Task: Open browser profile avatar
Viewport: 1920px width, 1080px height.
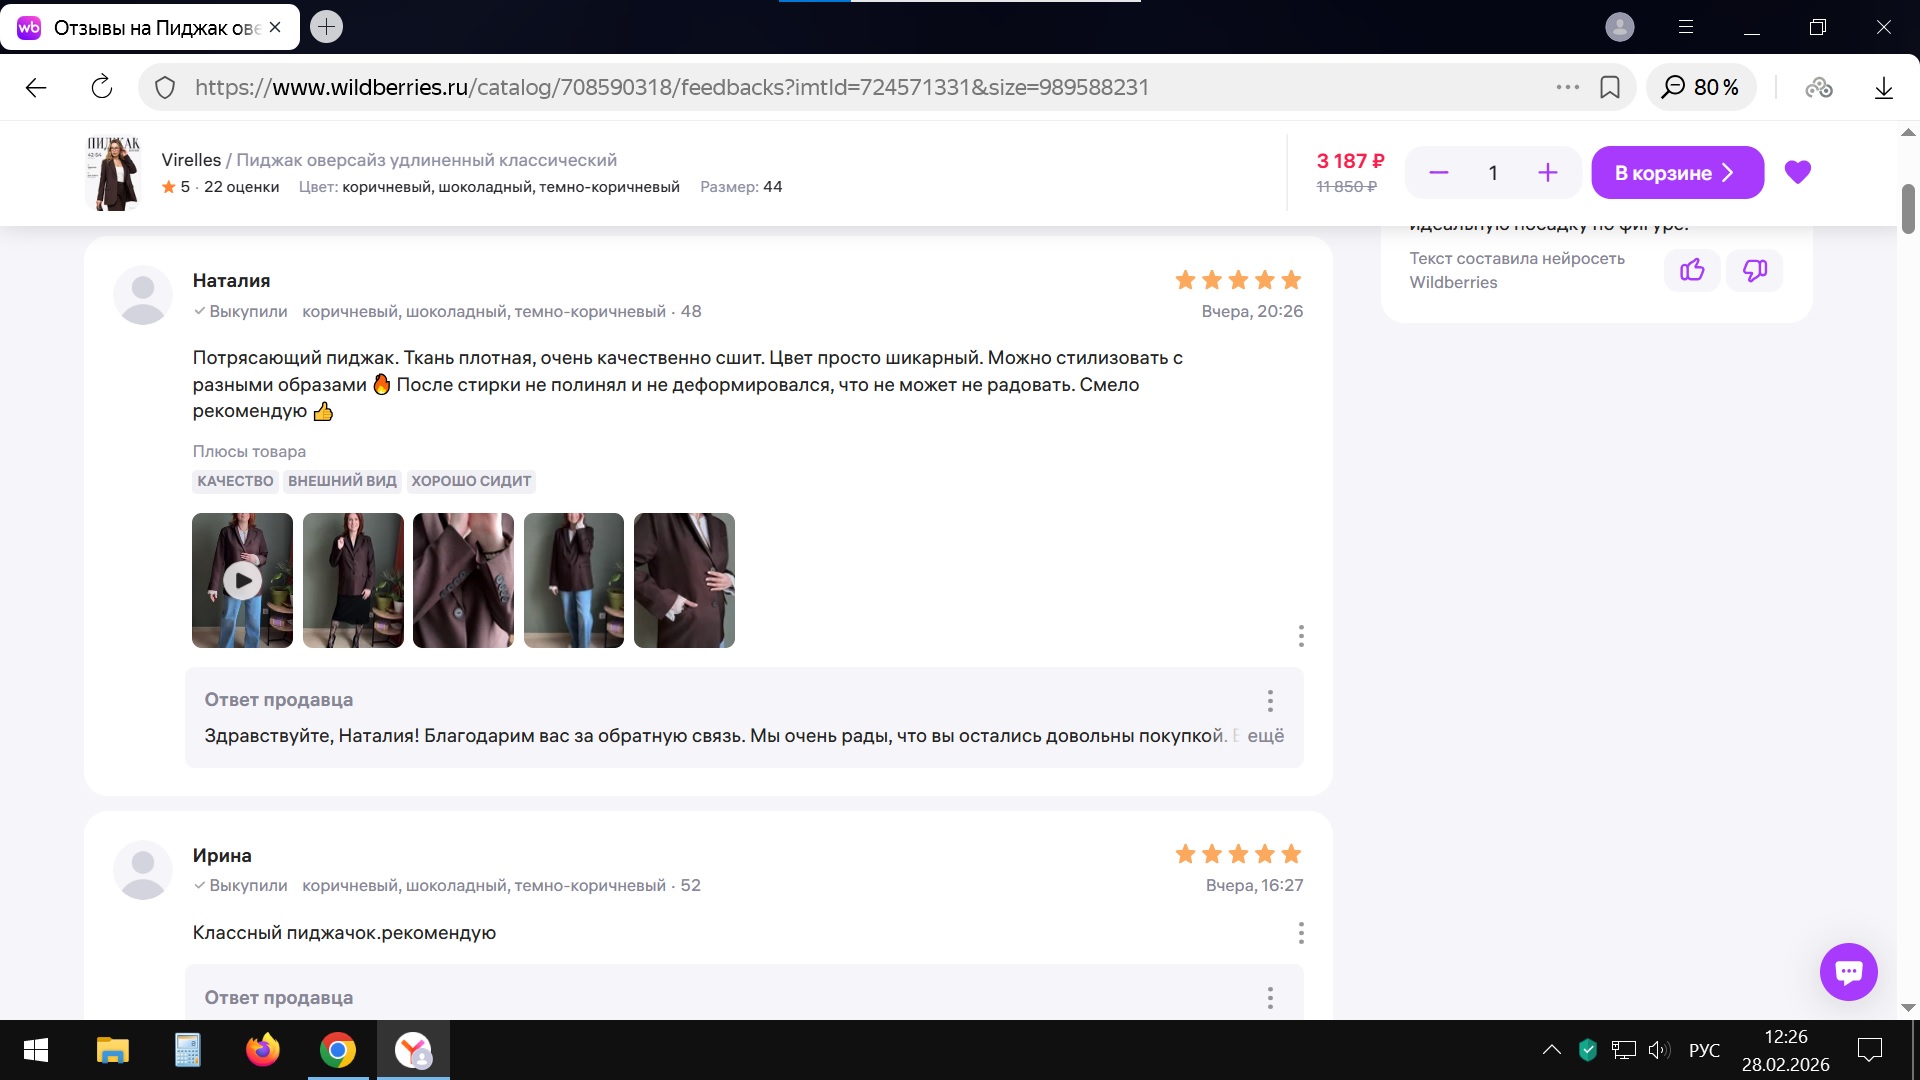Action: [x=1619, y=27]
